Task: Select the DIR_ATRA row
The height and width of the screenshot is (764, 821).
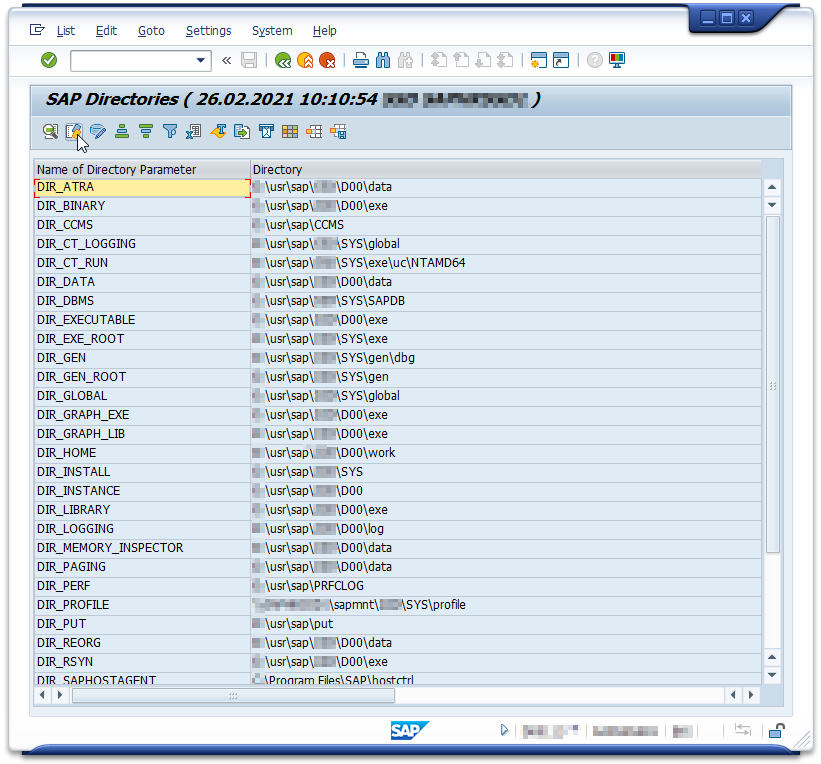Action: [142, 187]
